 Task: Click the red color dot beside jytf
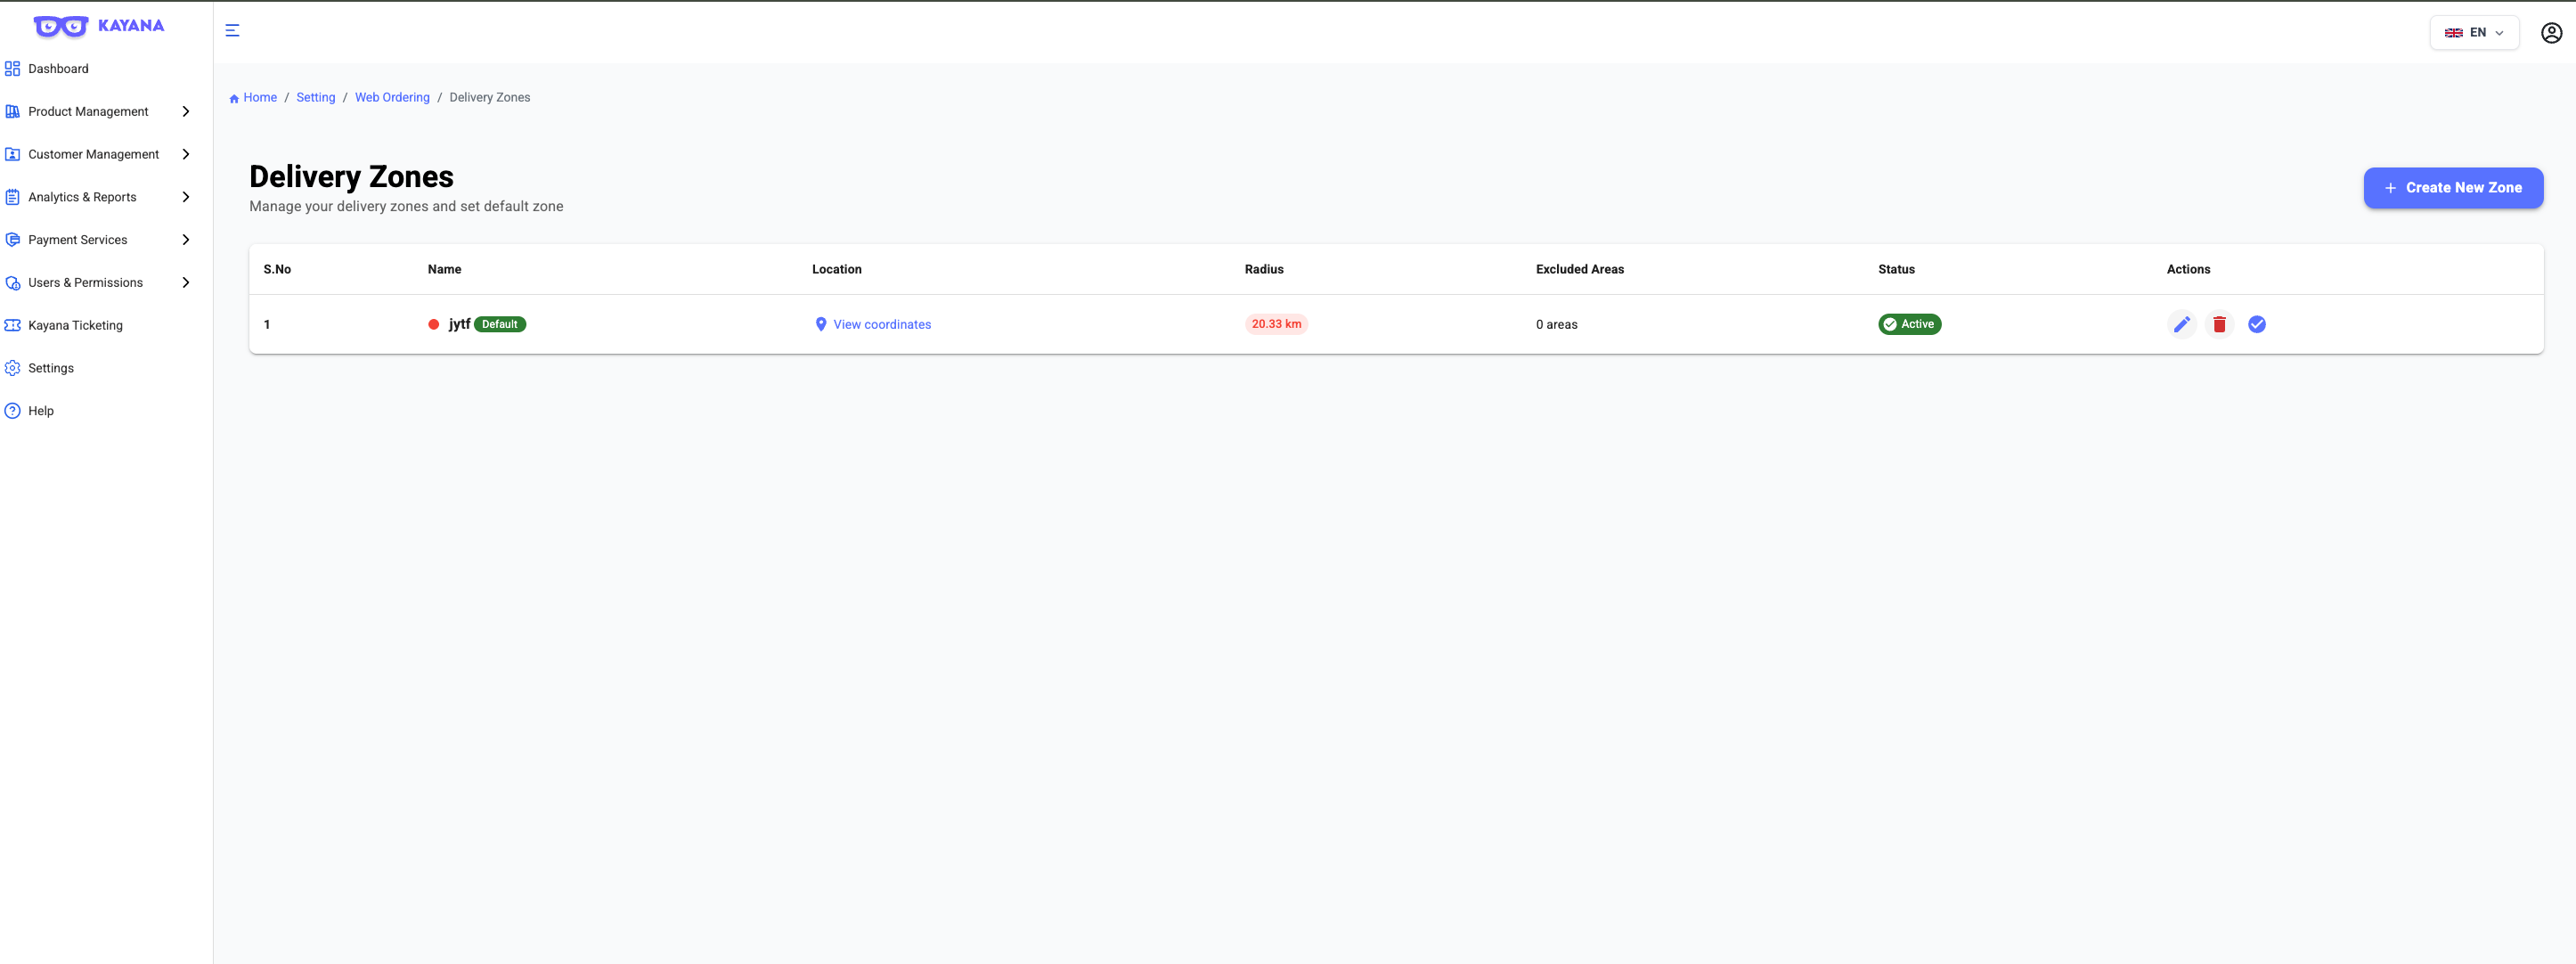[434, 324]
